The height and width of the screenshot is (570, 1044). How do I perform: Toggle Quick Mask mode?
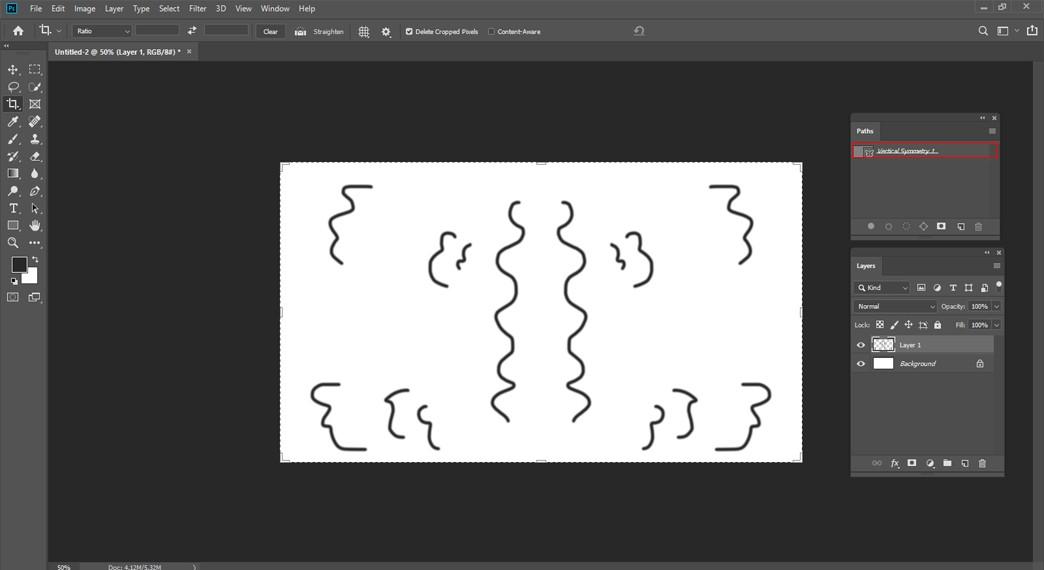coord(13,297)
